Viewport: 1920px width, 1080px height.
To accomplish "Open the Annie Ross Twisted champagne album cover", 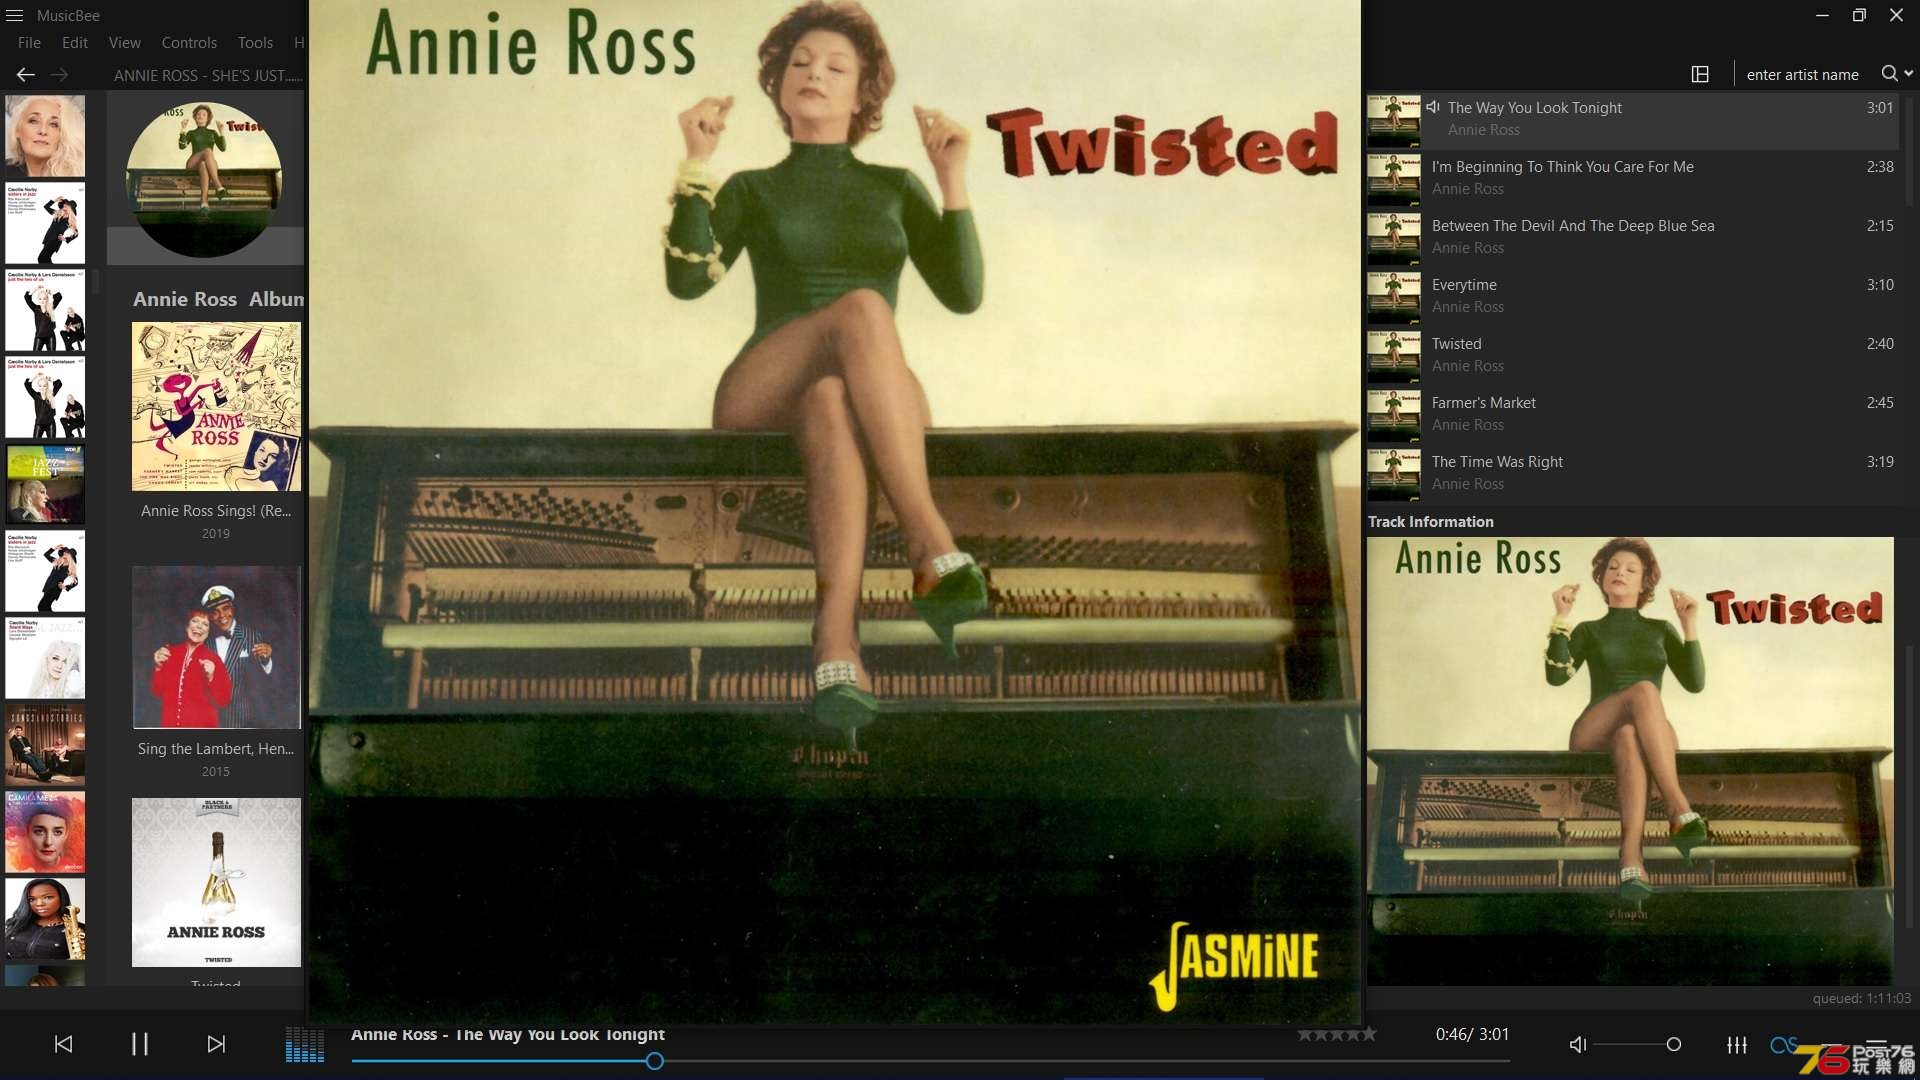I will click(216, 882).
